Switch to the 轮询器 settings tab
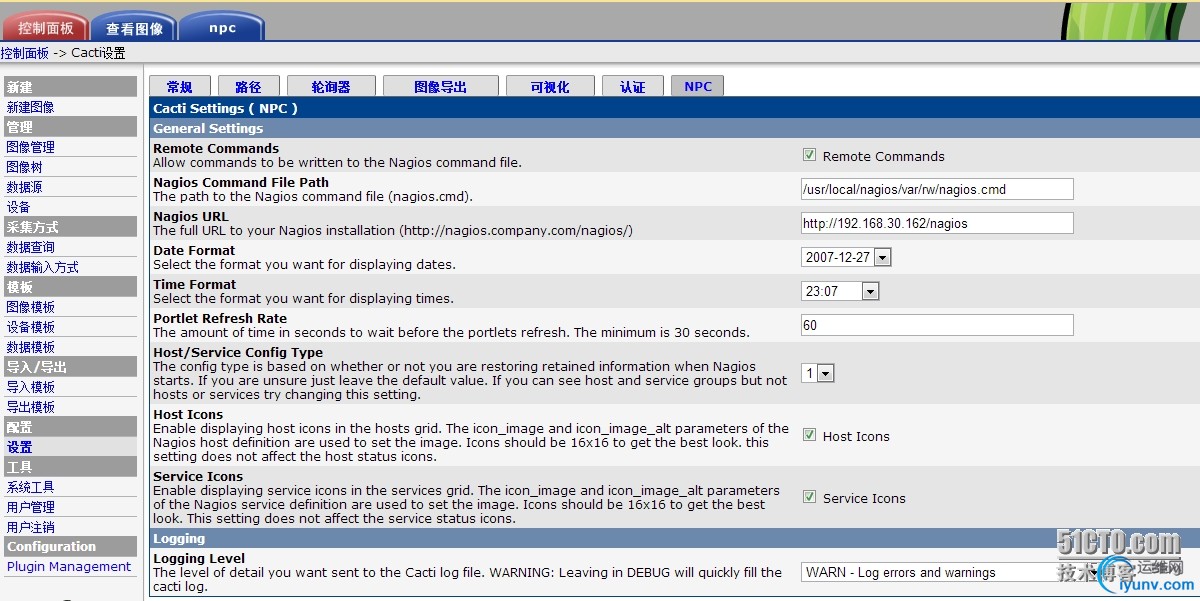Viewport: 1200px width, 601px height. 331,87
